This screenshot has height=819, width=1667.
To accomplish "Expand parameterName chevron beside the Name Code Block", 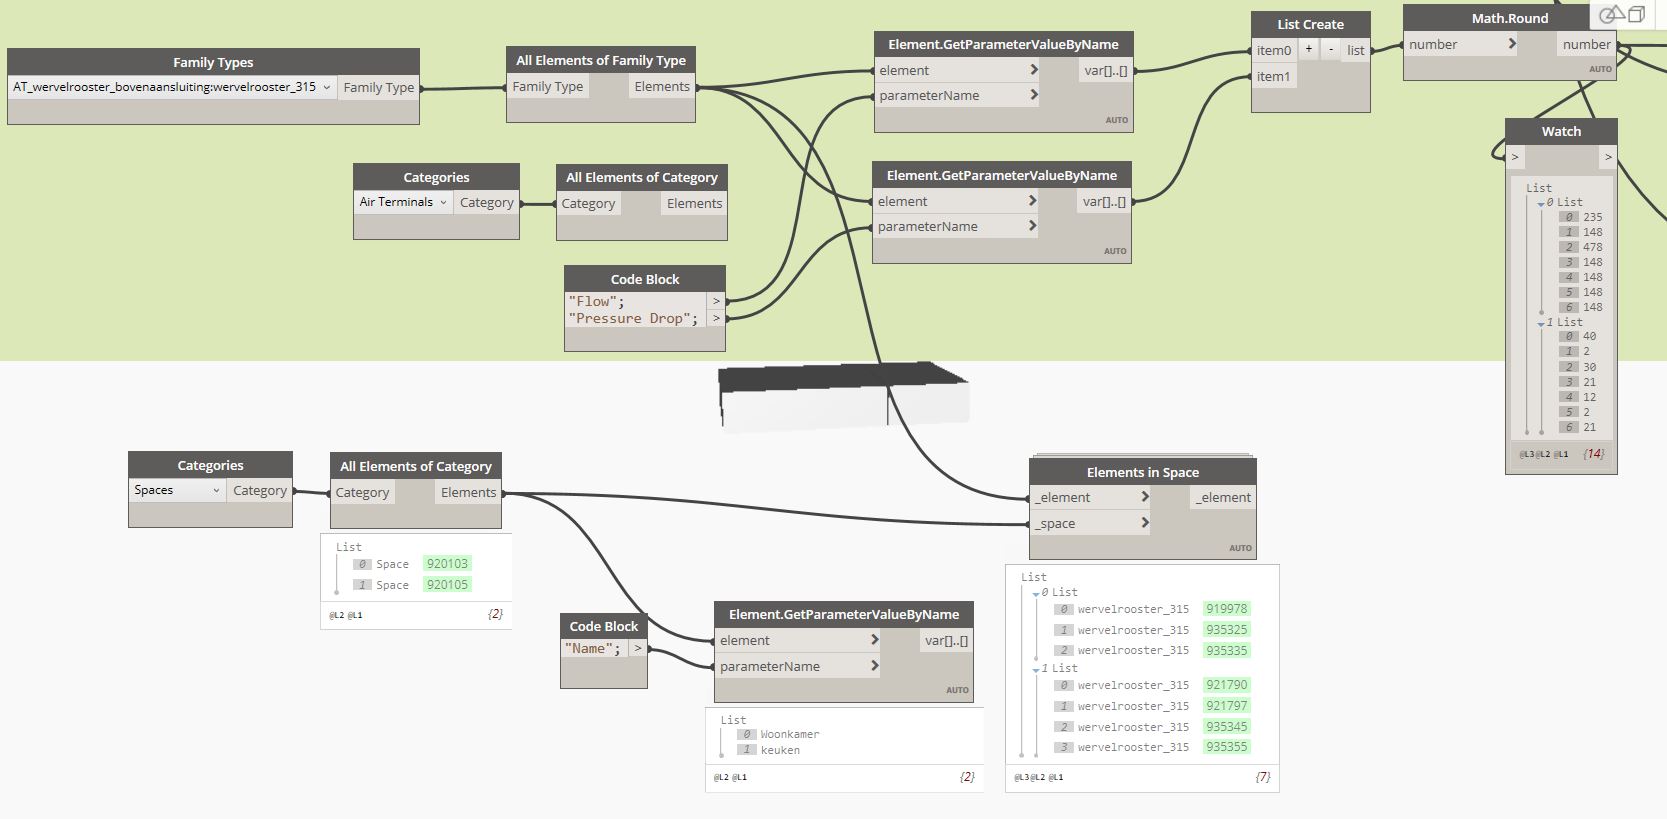I will pos(874,666).
